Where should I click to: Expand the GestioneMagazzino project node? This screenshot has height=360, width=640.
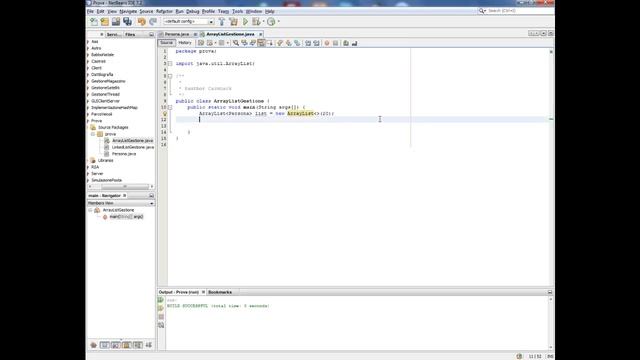[88, 81]
